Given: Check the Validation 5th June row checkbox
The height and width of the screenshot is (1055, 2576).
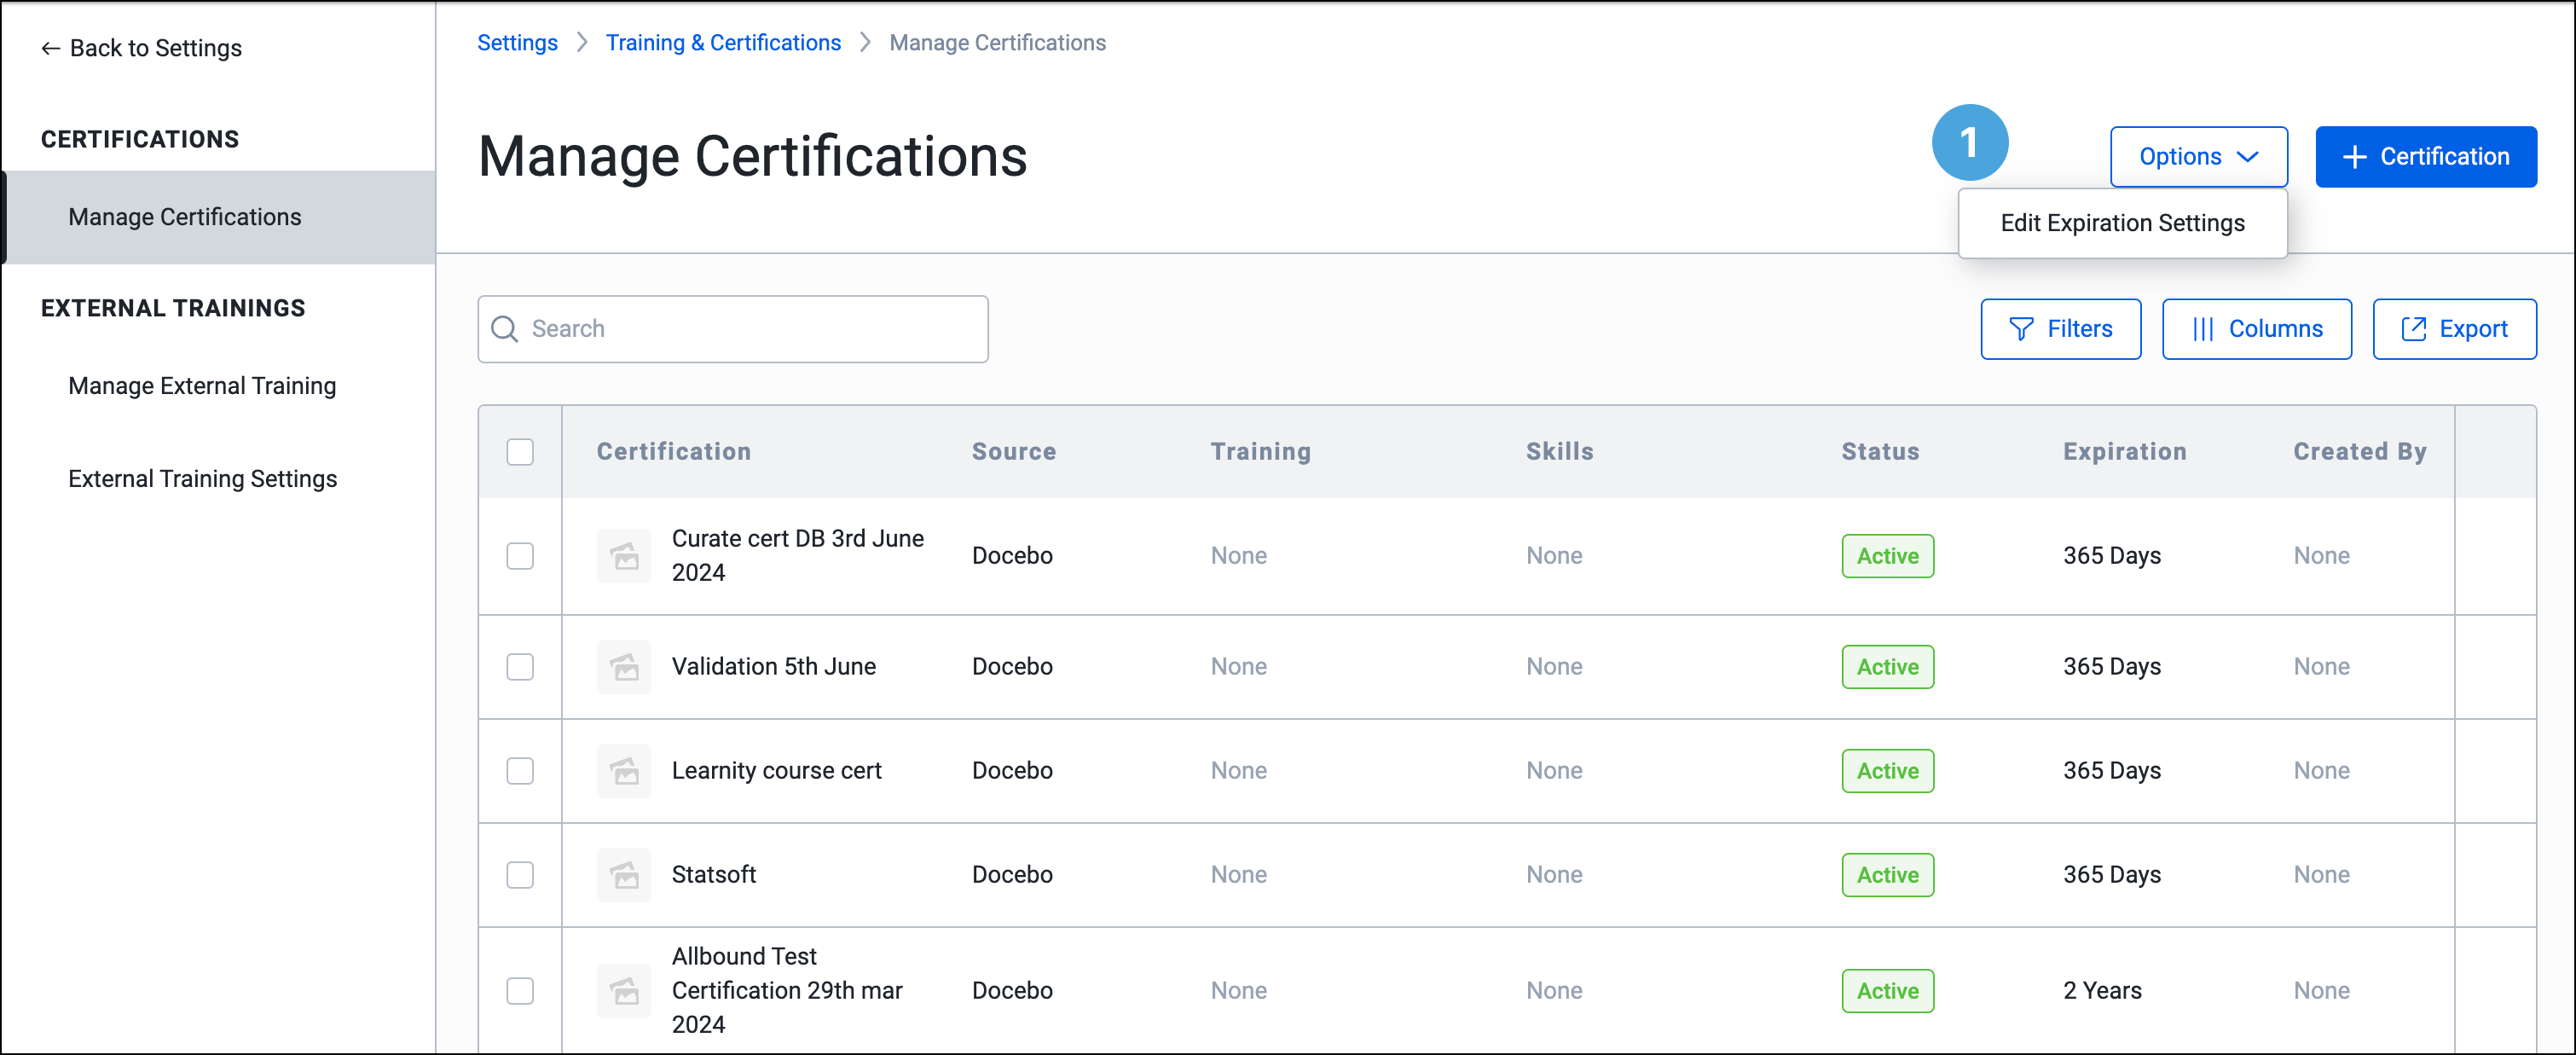Looking at the screenshot, I should 520,667.
